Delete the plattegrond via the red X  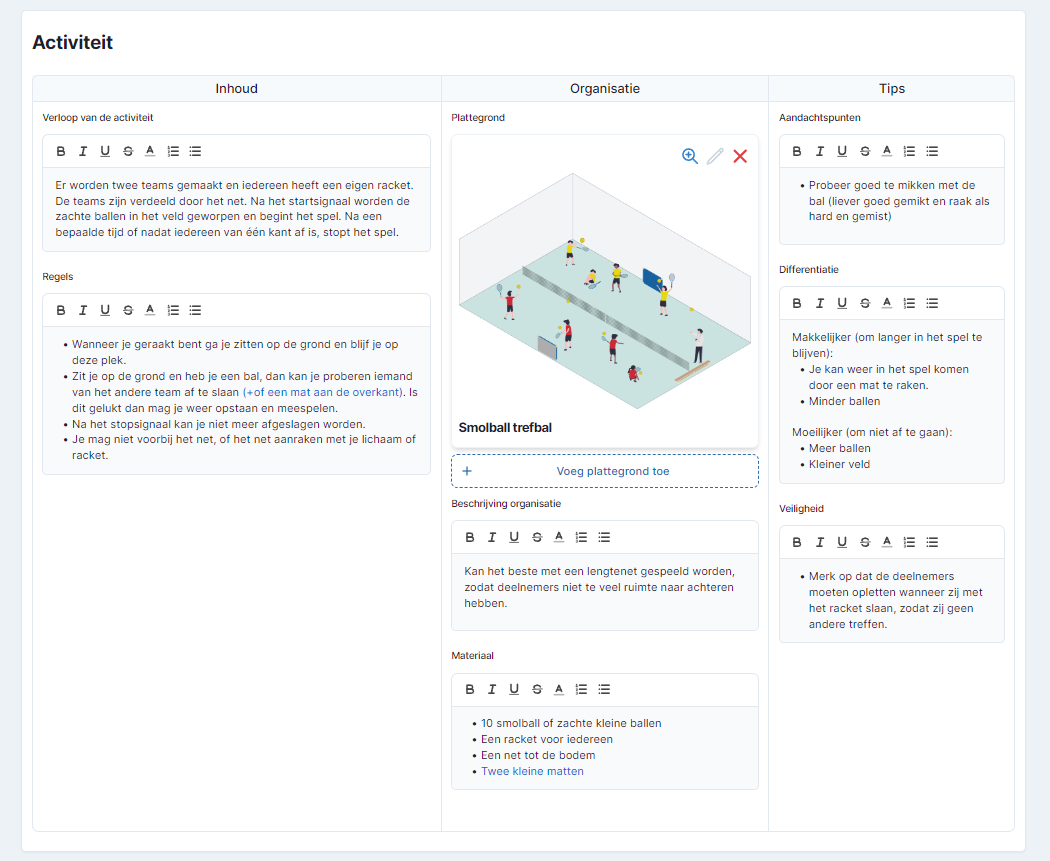(740, 156)
